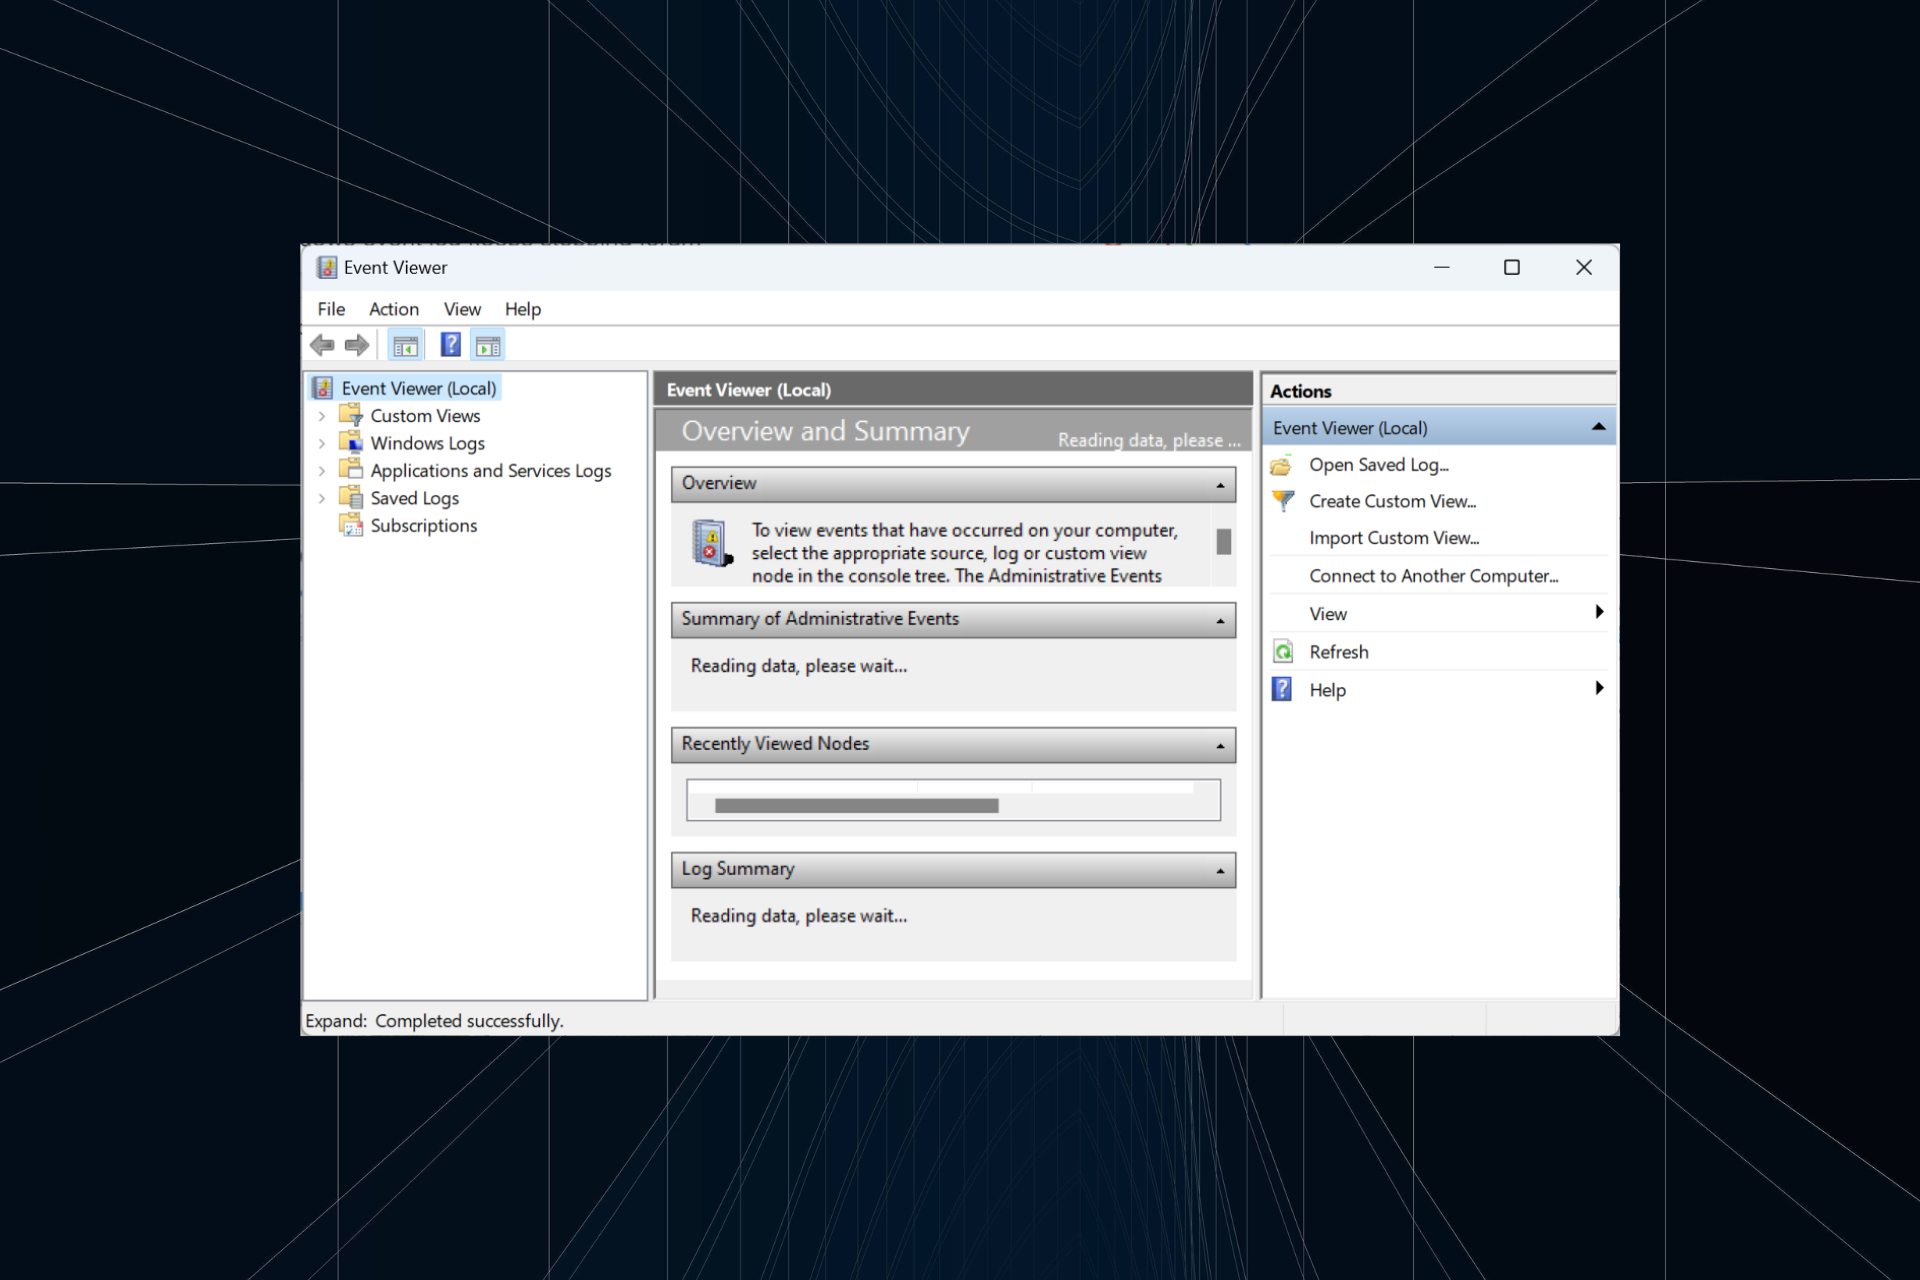Select the Subscriptions tree item
This screenshot has height=1280, width=1920.
[x=423, y=526]
